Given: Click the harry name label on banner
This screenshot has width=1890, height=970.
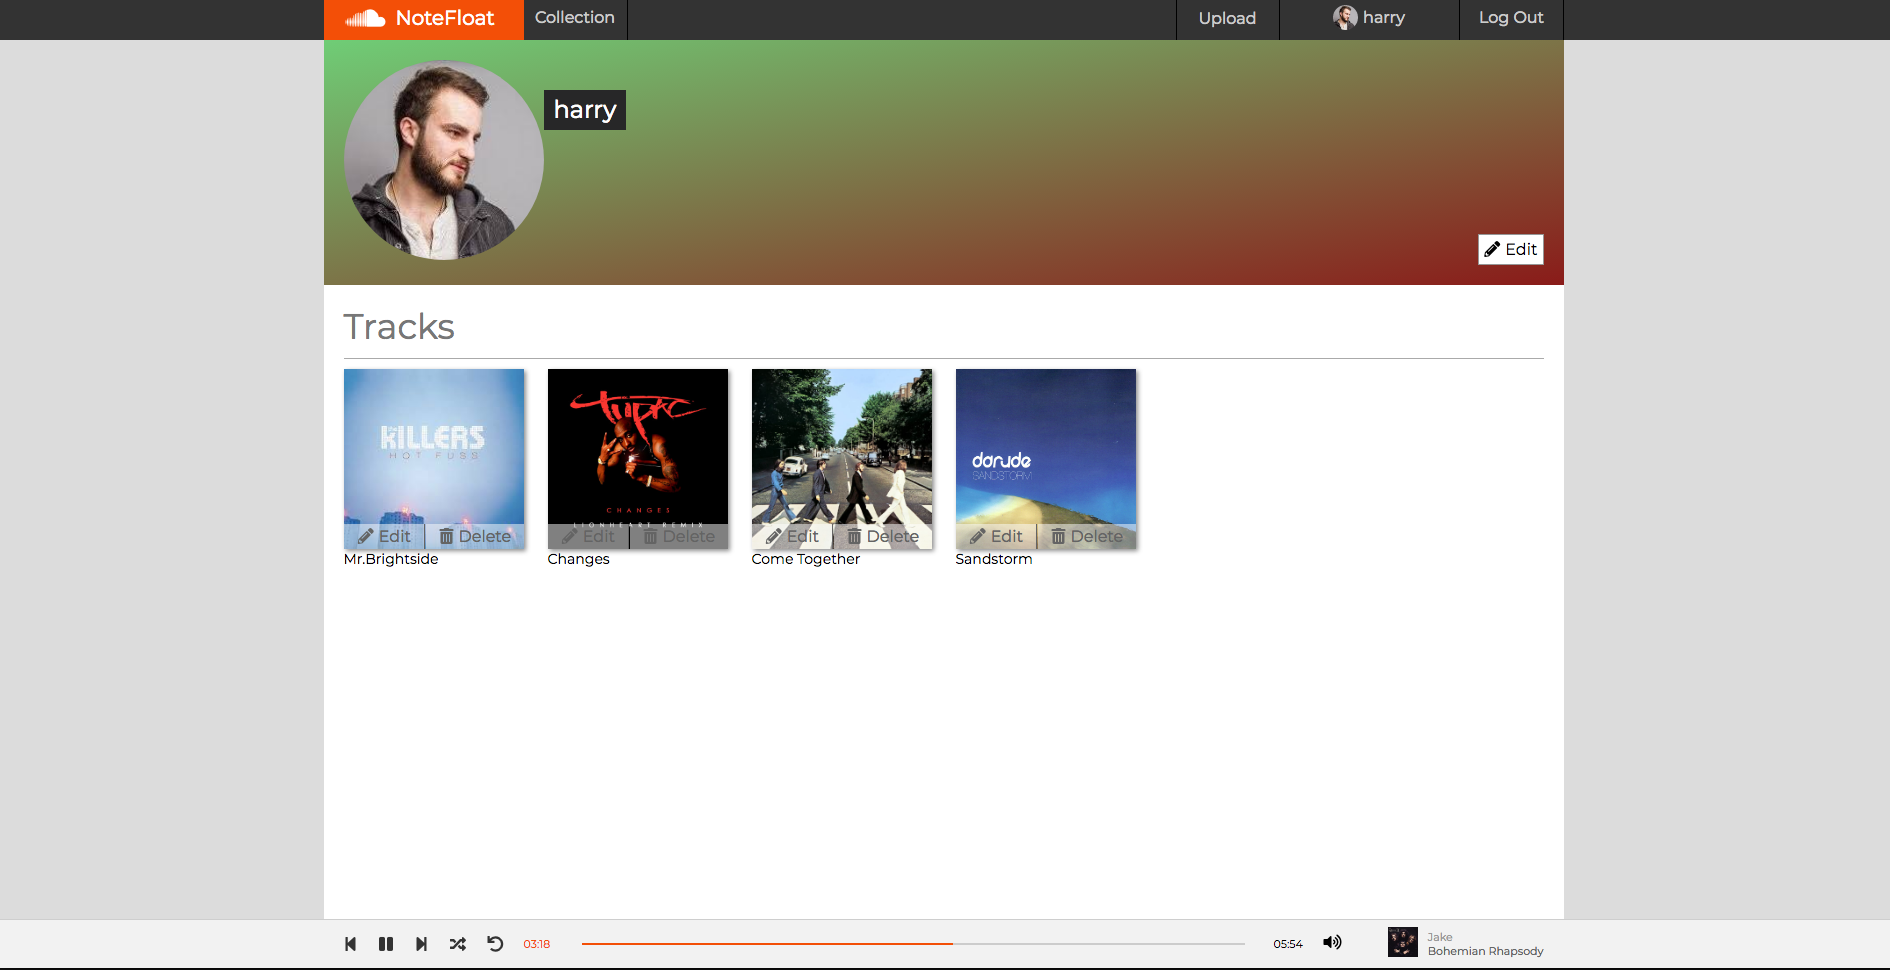Looking at the screenshot, I should click(585, 110).
